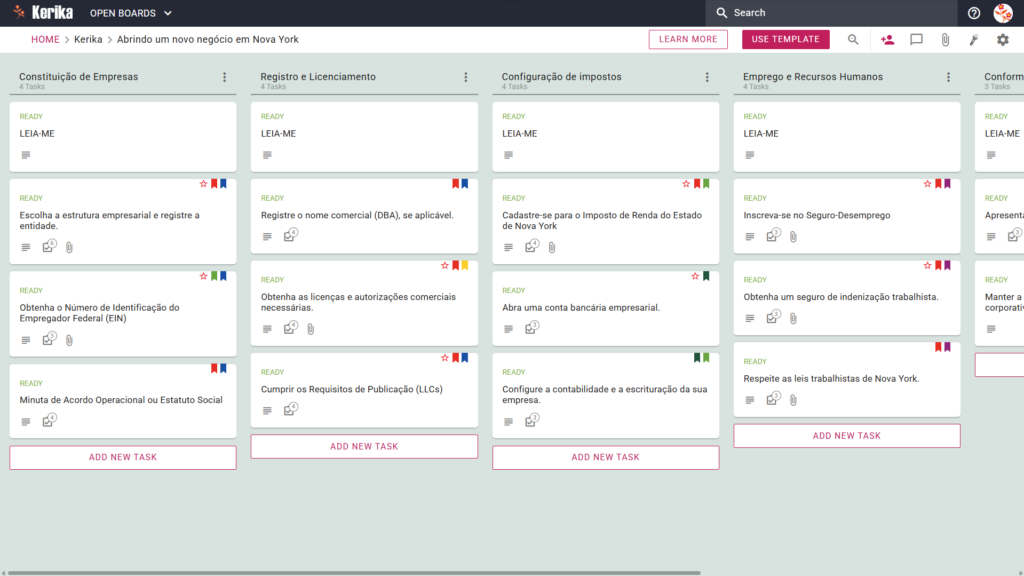Click the Kerika breadcrumb
Viewport: 1024px width, 576px height.
click(88, 39)
